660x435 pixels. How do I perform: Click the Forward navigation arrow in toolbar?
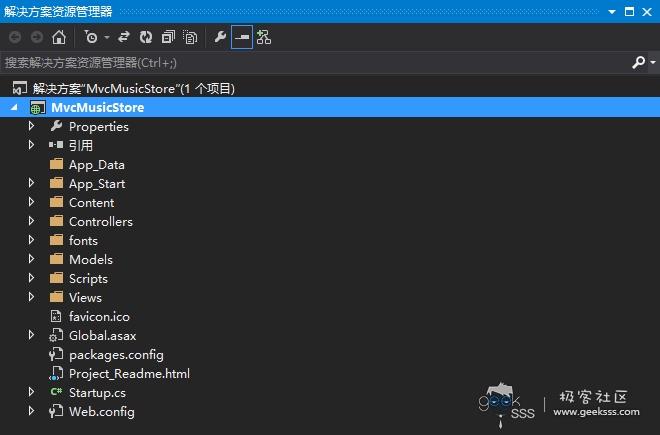point(37,37)
